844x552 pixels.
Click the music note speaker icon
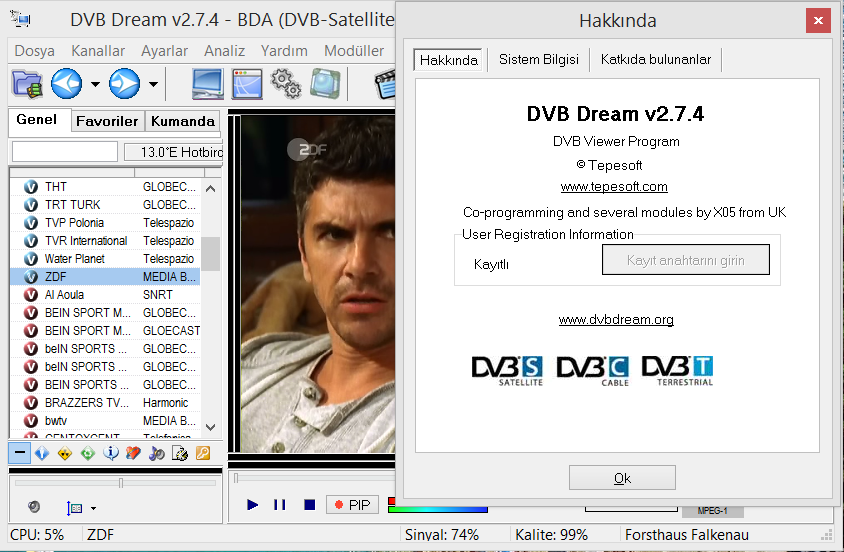157,454
